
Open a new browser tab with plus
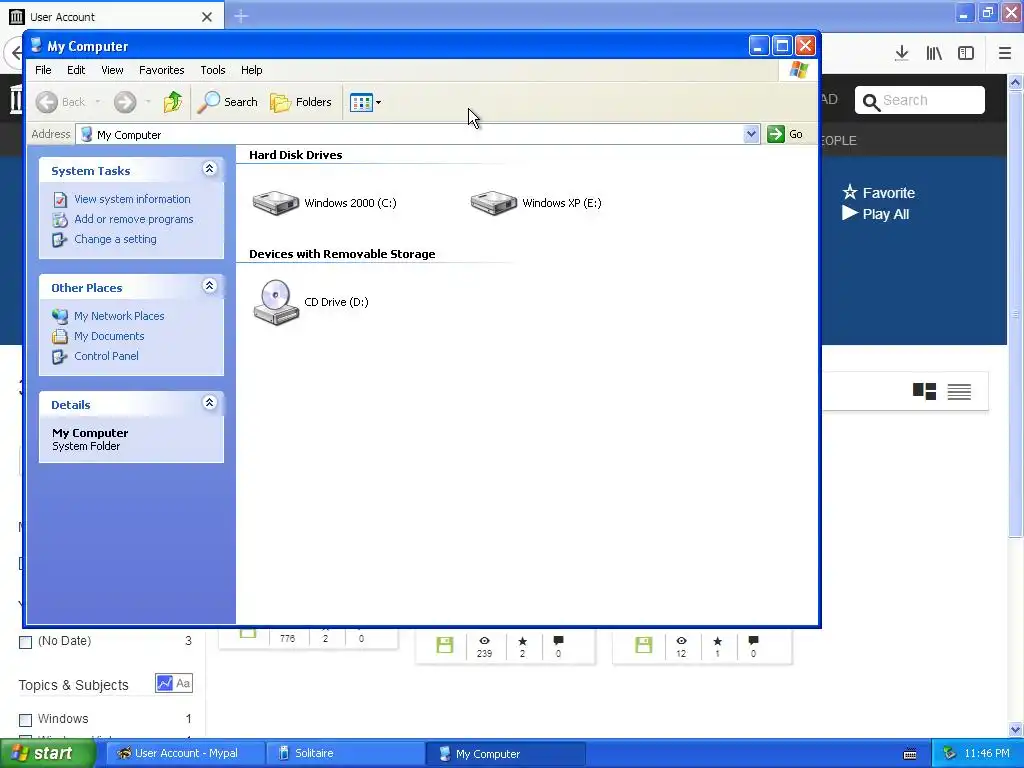[241, 16]
